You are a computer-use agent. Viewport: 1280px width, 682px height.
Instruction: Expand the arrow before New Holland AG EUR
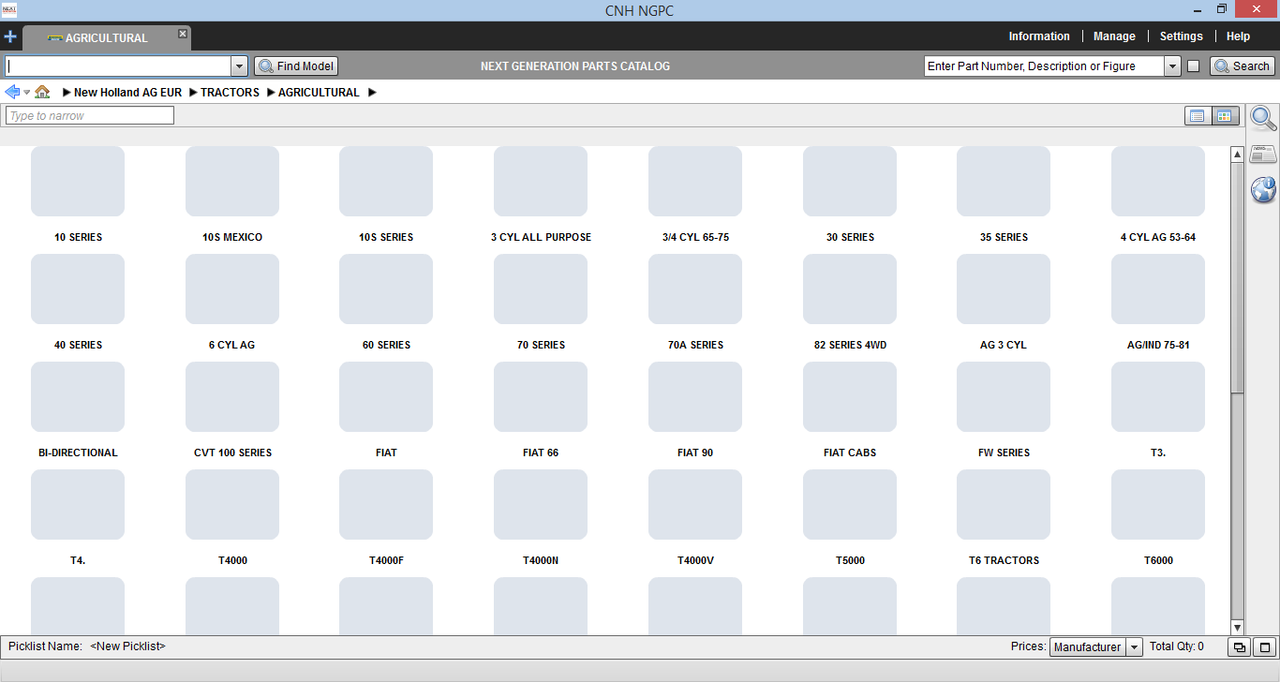66,92
